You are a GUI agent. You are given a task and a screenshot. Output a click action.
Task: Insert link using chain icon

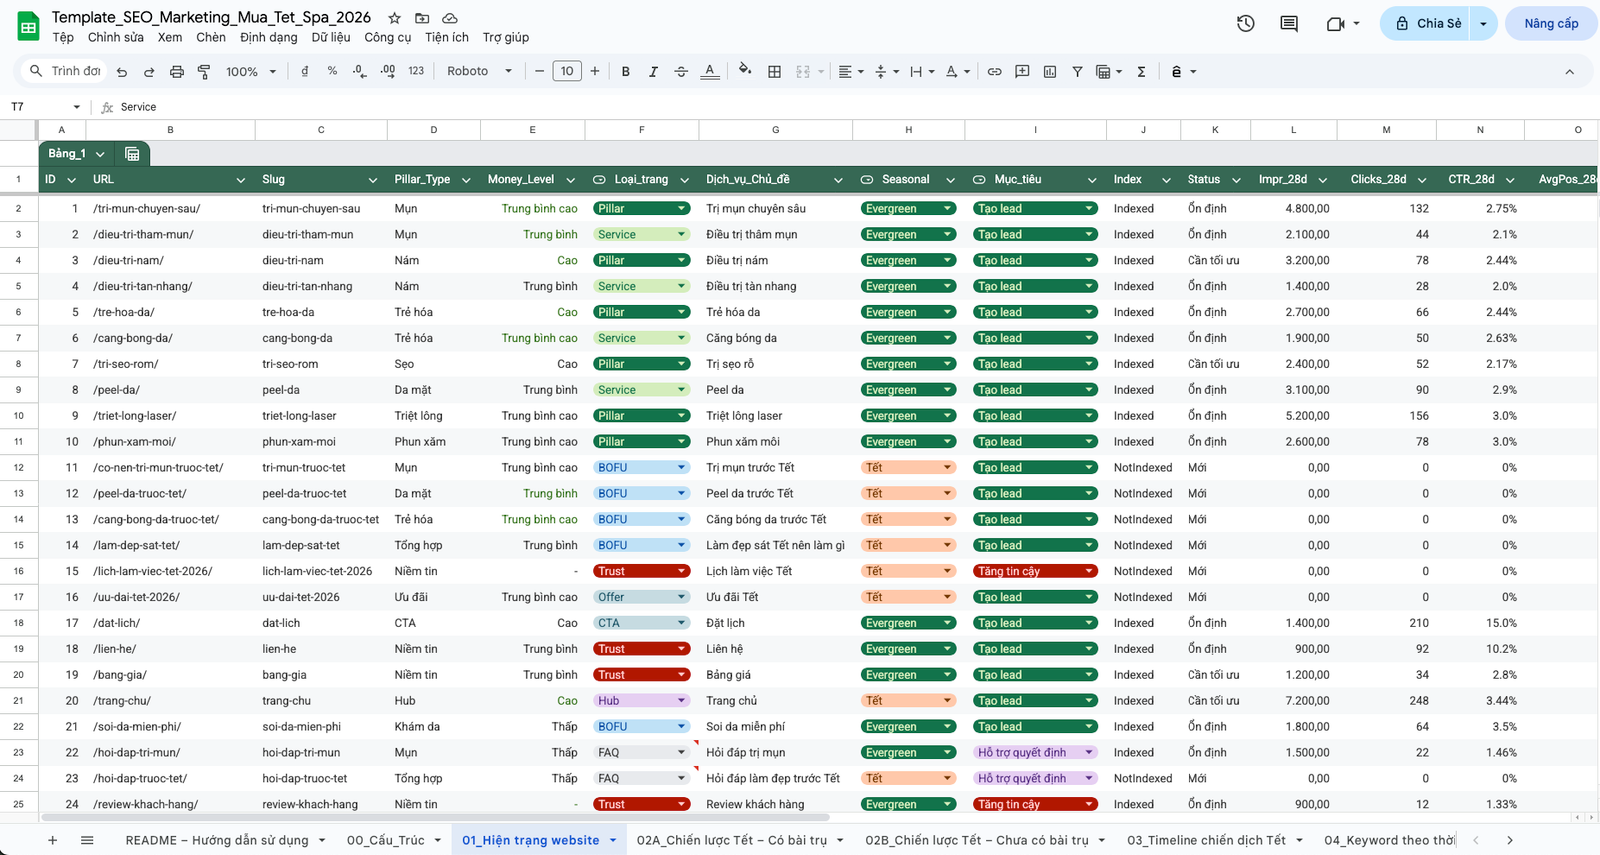pos(994,71)
